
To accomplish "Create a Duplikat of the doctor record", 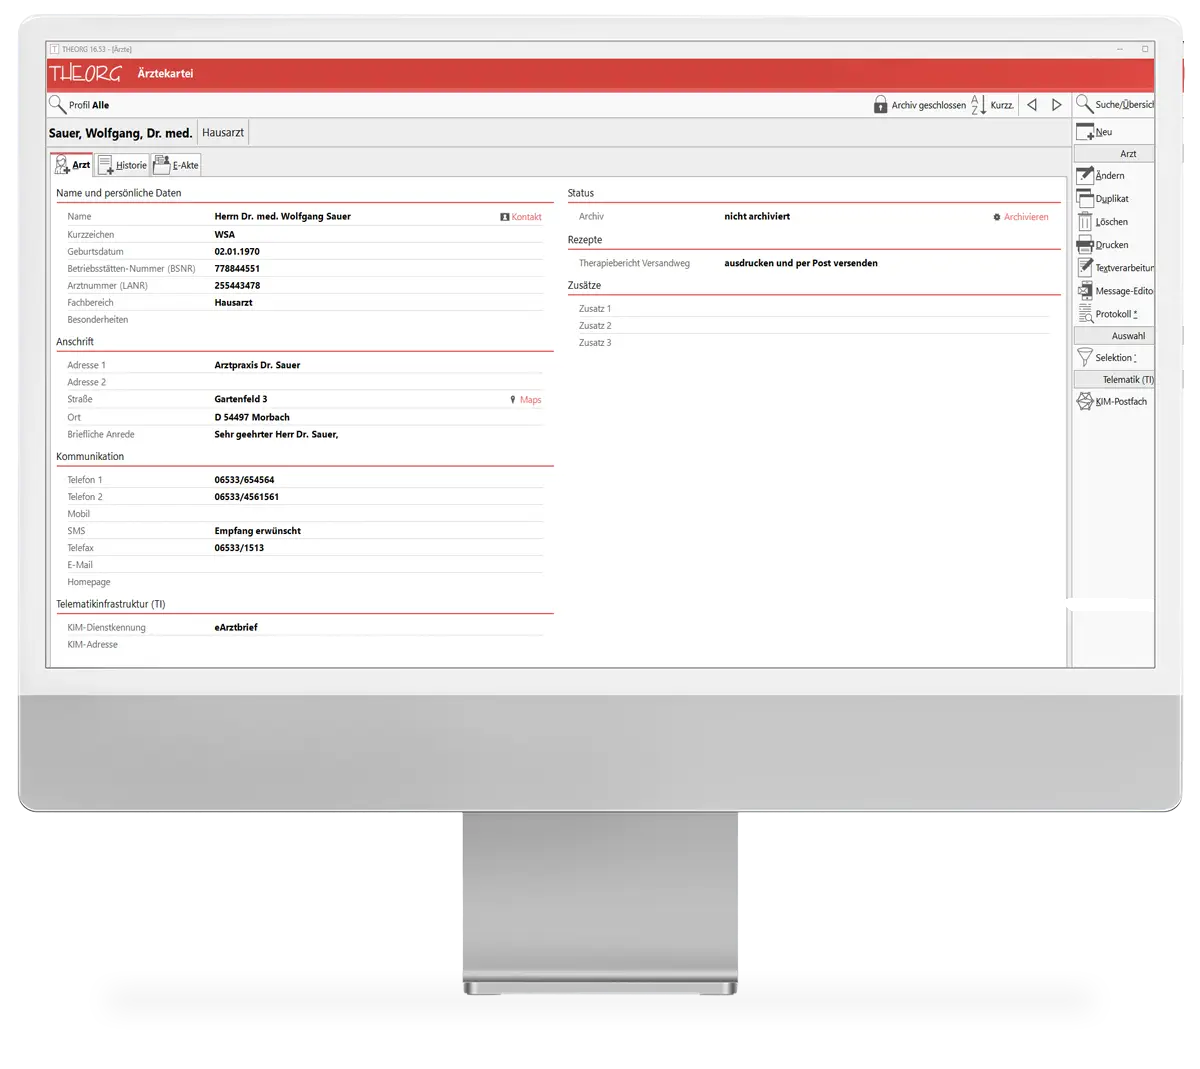I will pyautogui.click(x=1085, y=199).
